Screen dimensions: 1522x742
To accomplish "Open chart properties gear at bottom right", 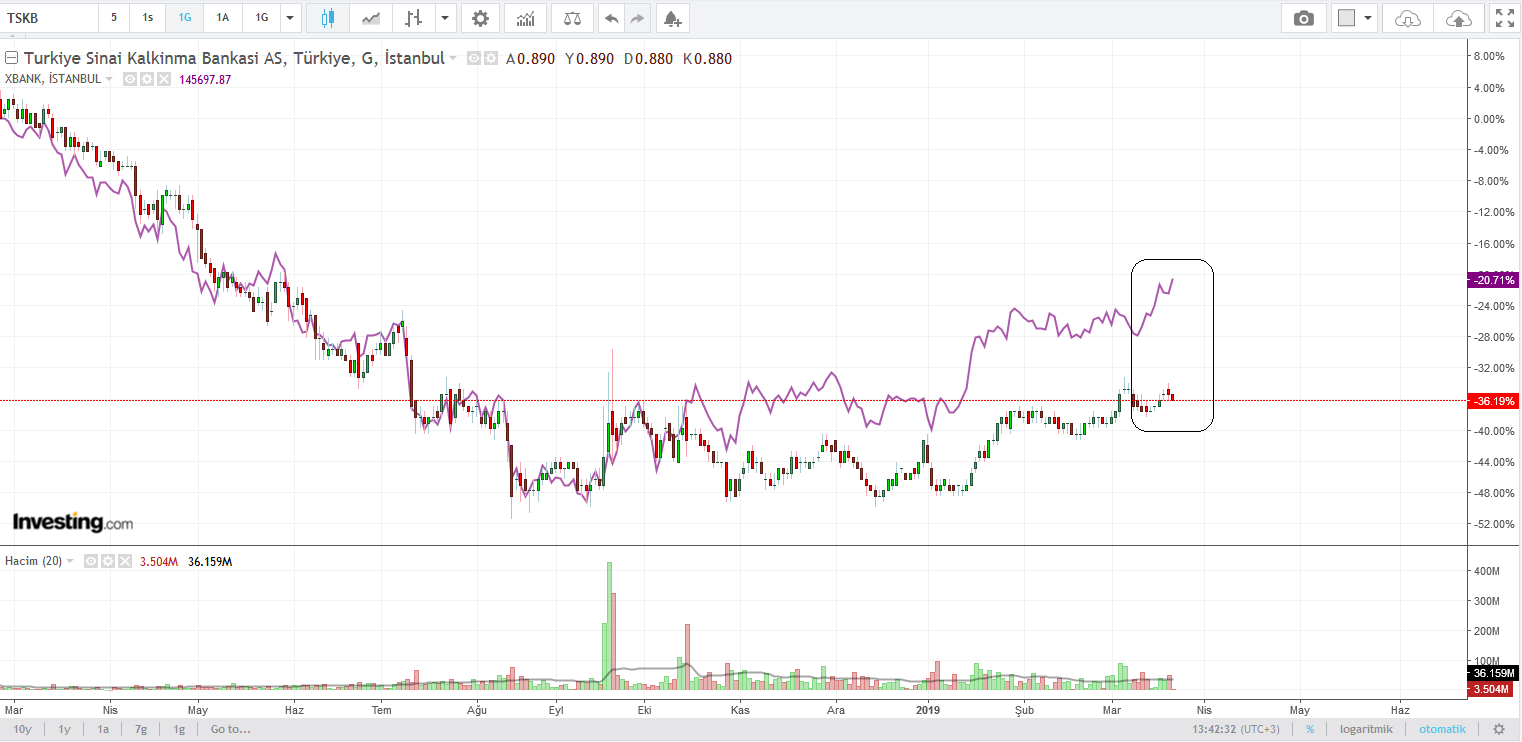I will coord(1498,729).
